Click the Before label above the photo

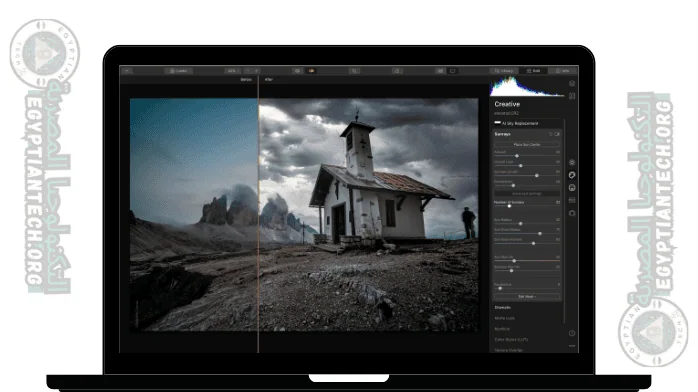pos(246,80)
